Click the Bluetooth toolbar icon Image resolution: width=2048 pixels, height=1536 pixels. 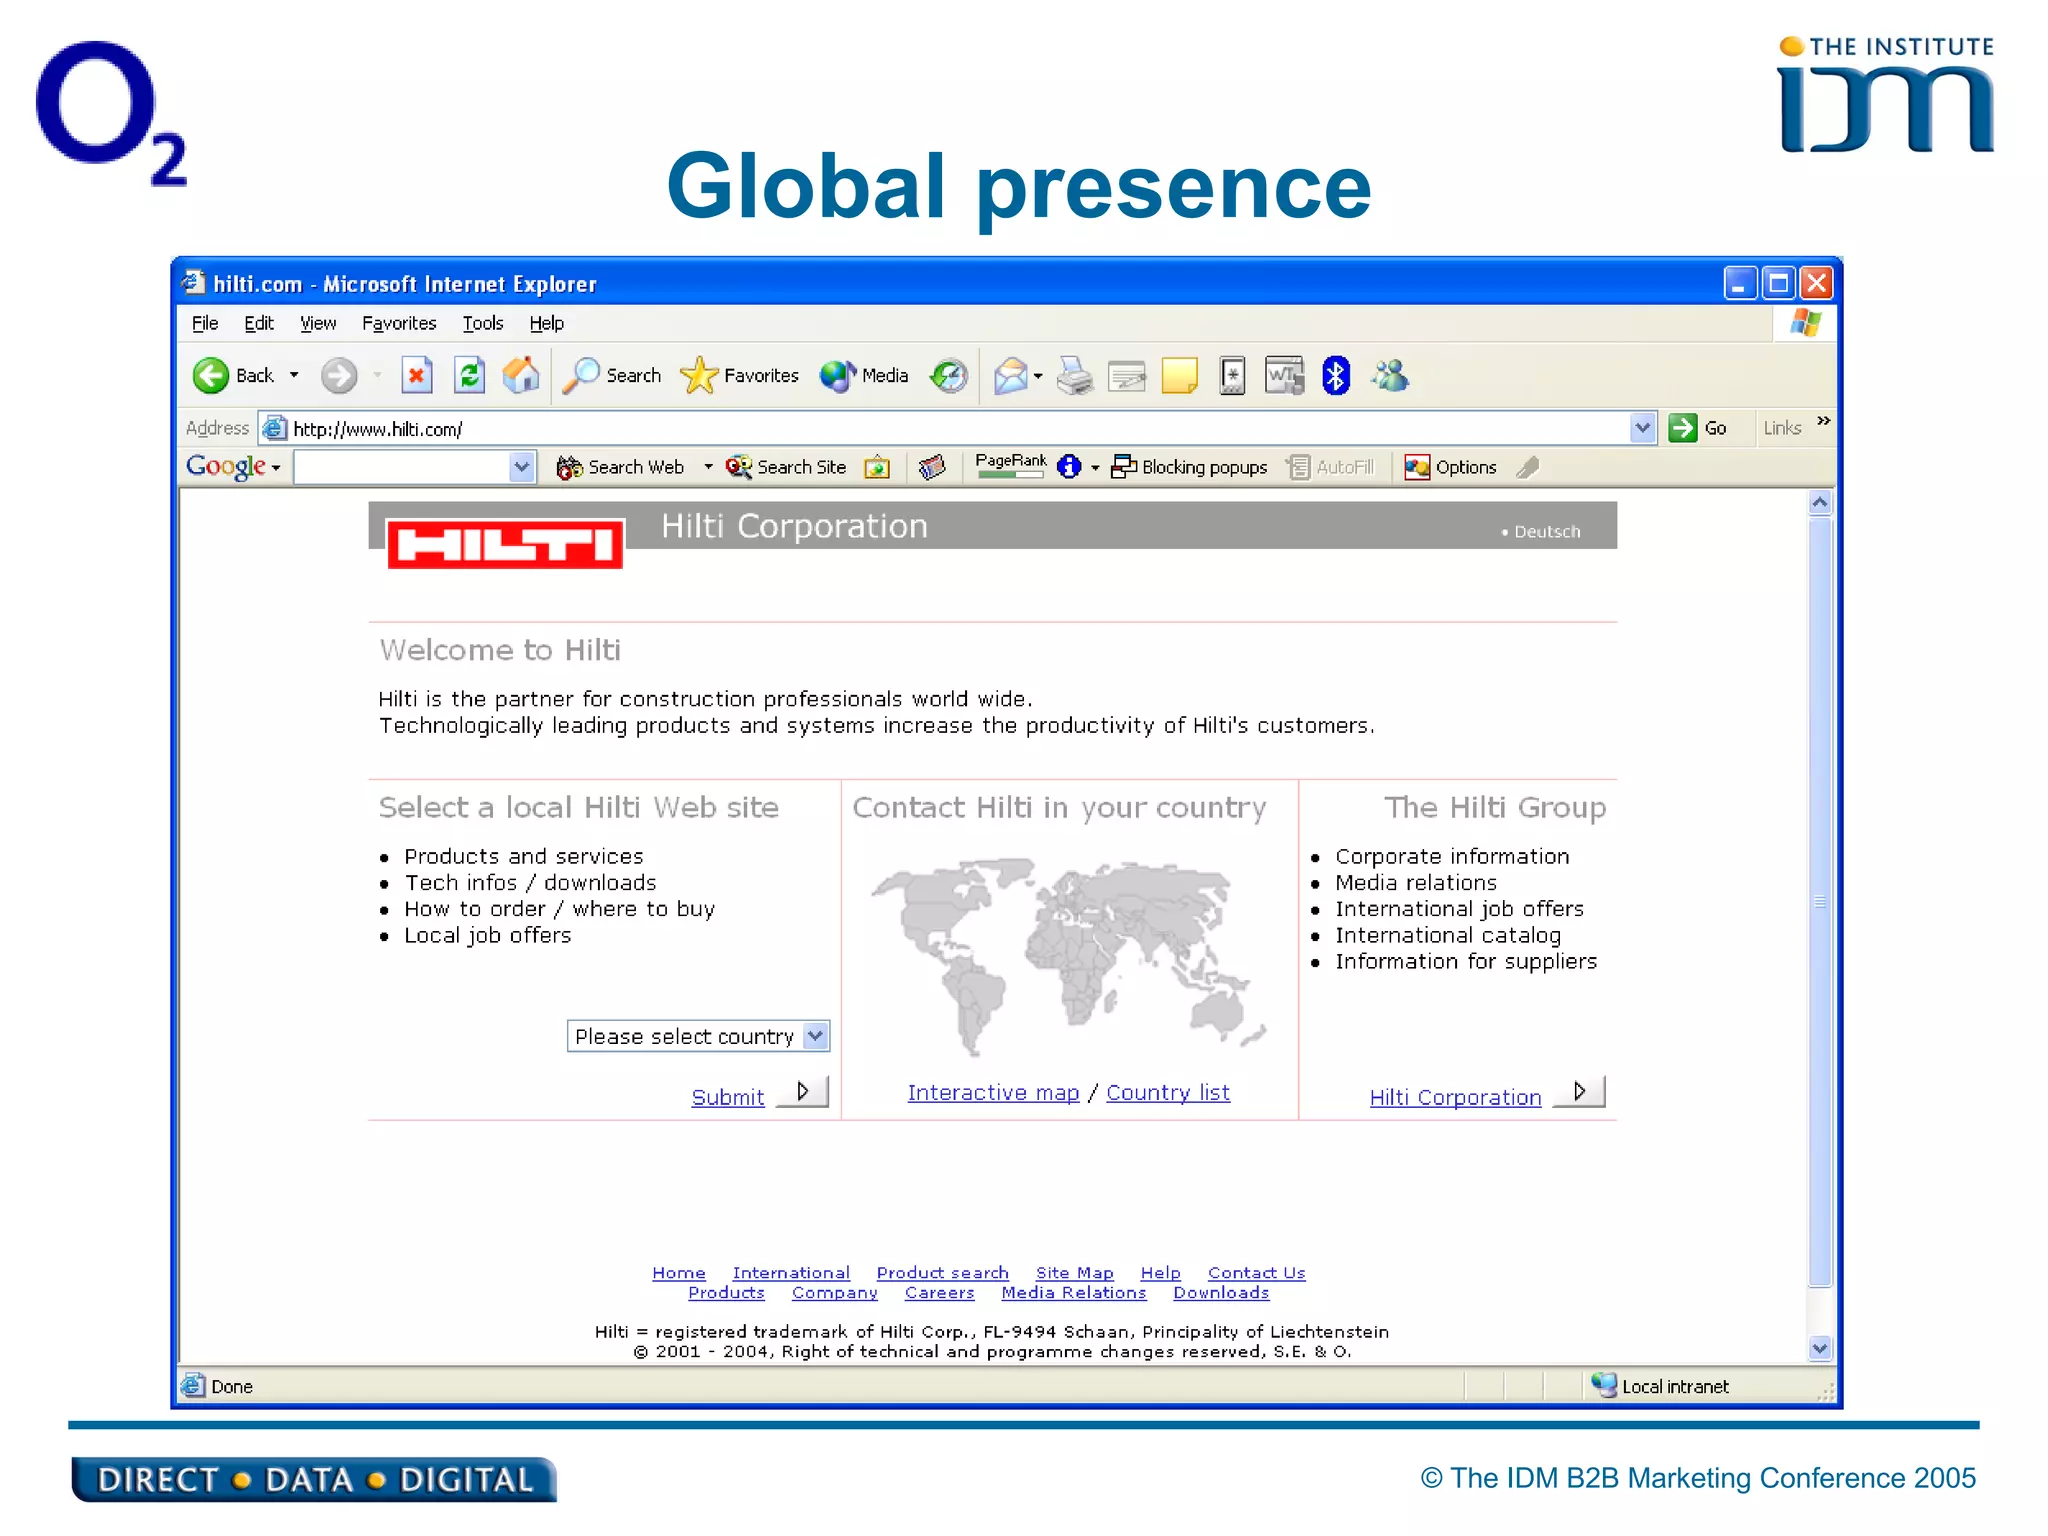(x=1336, y=376)
